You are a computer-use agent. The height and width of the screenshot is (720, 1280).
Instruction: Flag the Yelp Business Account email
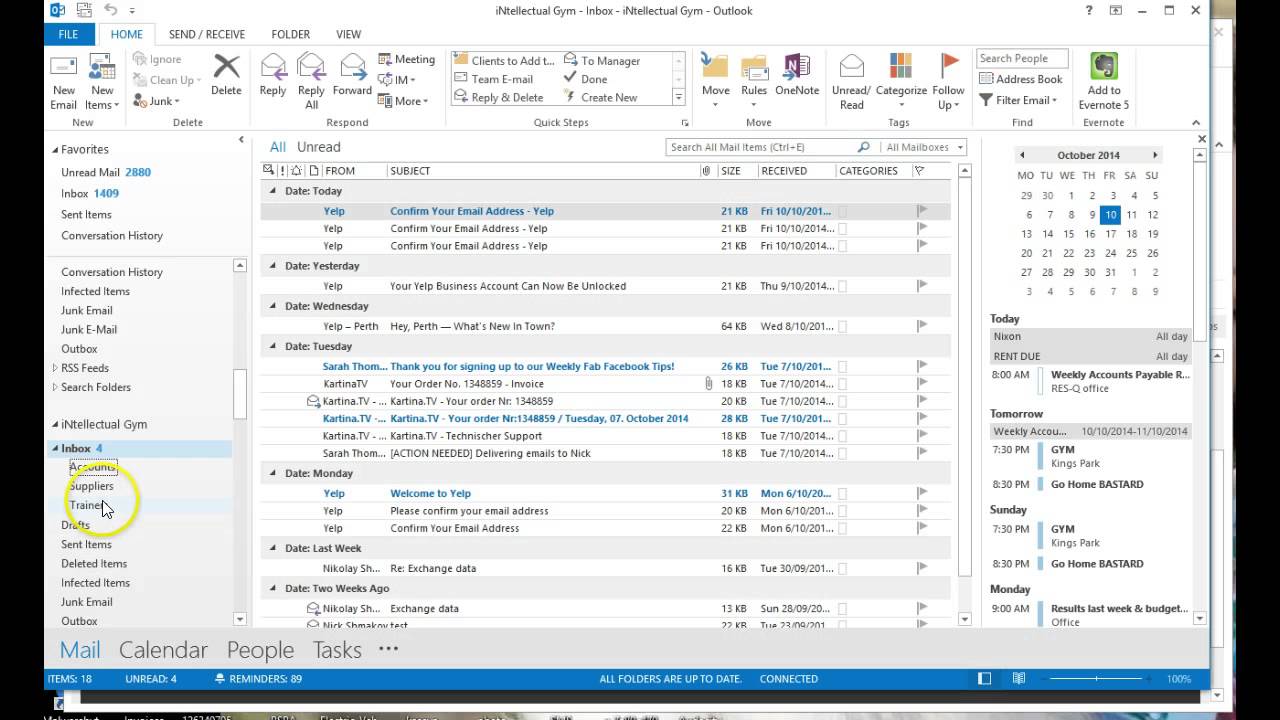[922, 286]
